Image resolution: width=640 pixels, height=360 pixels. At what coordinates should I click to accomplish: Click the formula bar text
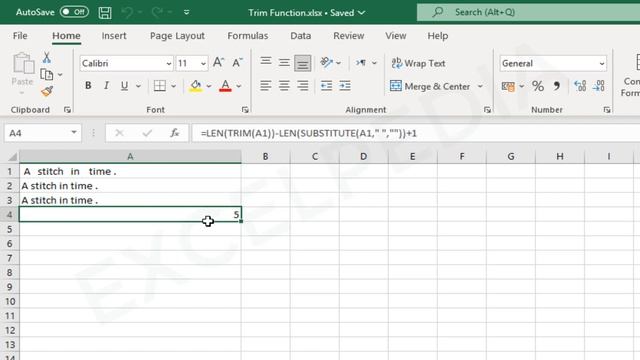309,133
